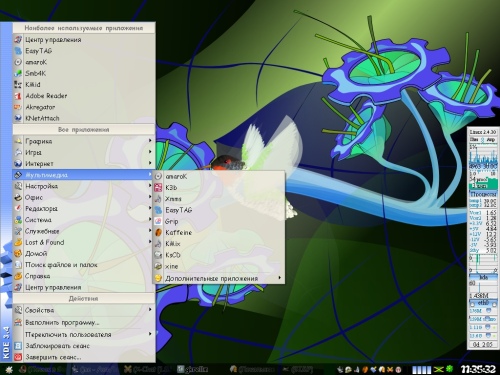
Task: Open Xmms player from submenu
Action: pyautogui.click(x=219, y=199)
